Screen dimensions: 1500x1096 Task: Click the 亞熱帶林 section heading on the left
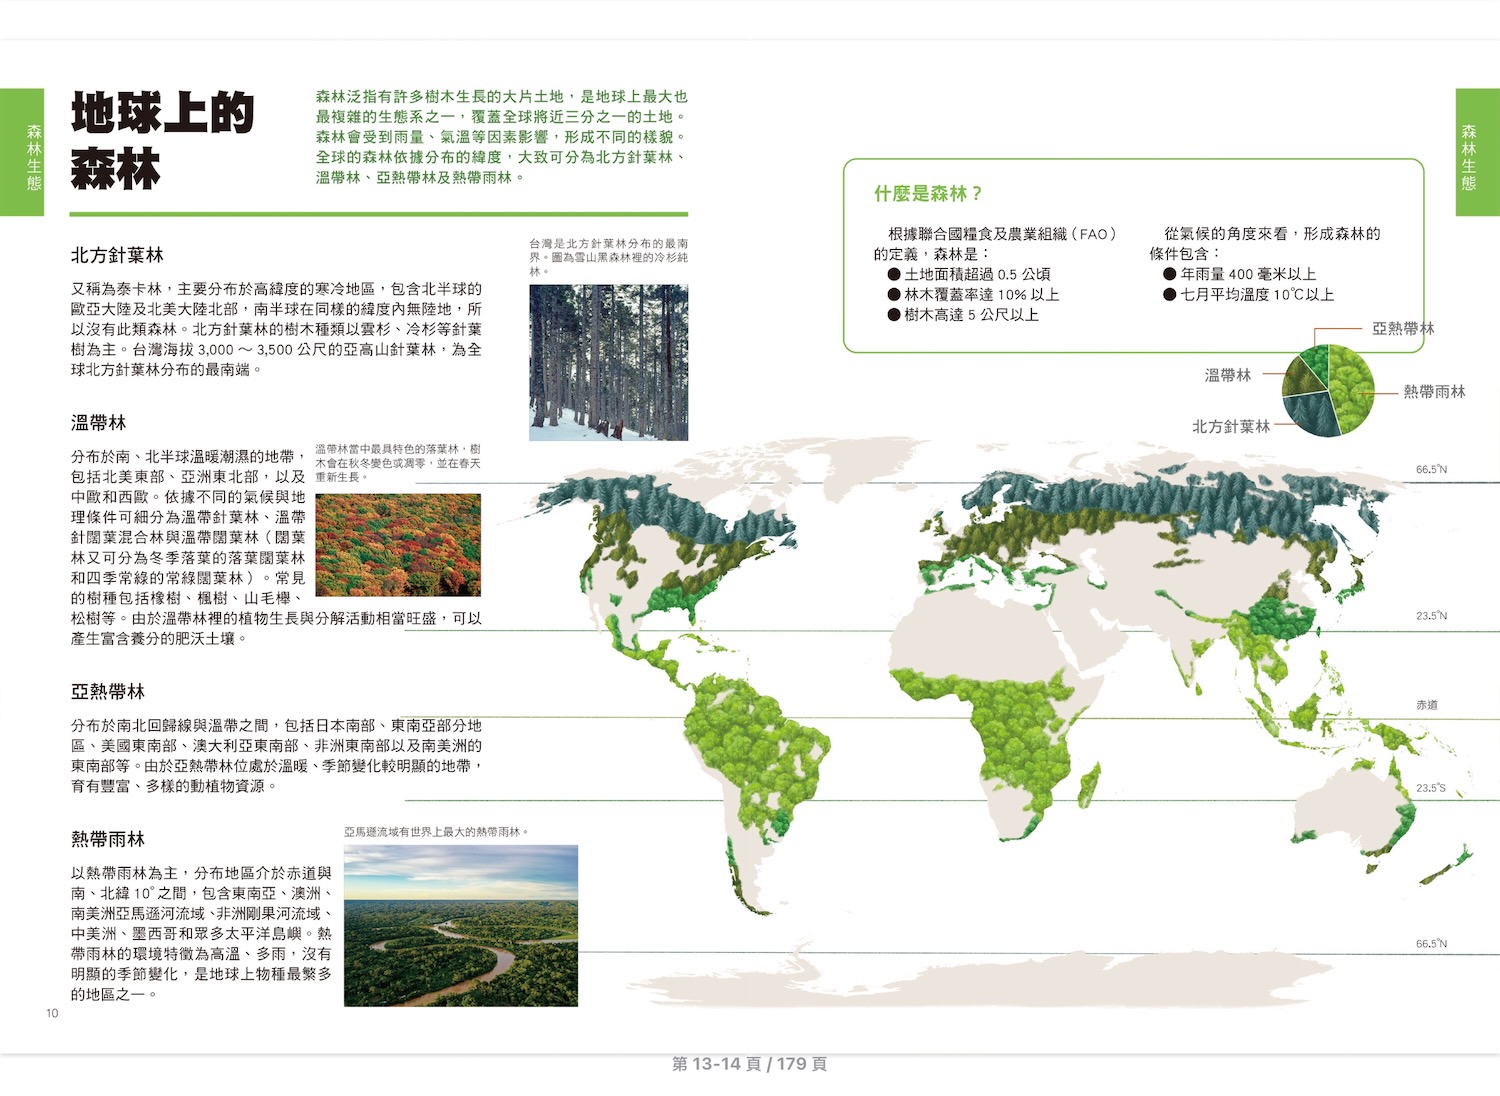coord(108,692)
